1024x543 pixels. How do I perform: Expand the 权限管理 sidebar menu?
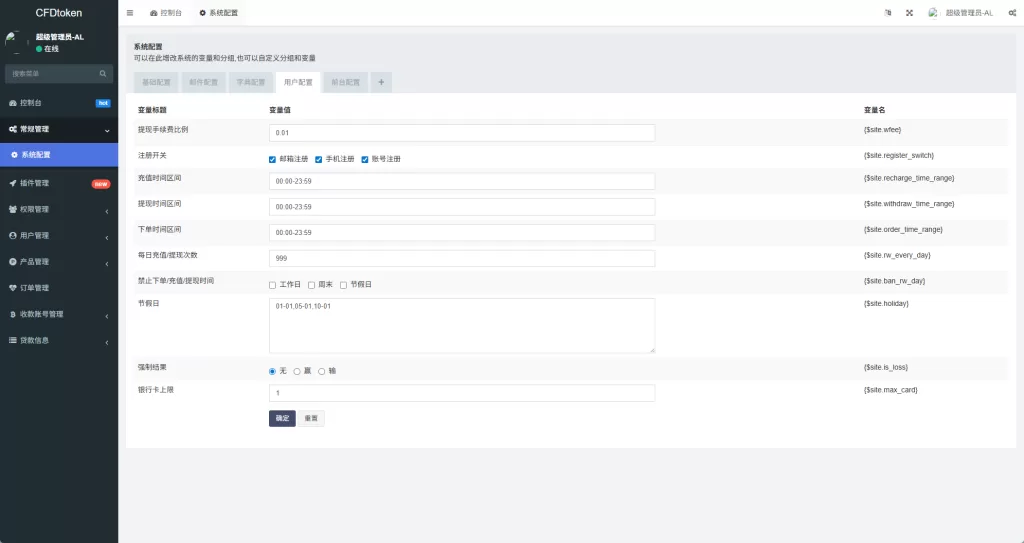pyautogui.click(x=58, y=210)
